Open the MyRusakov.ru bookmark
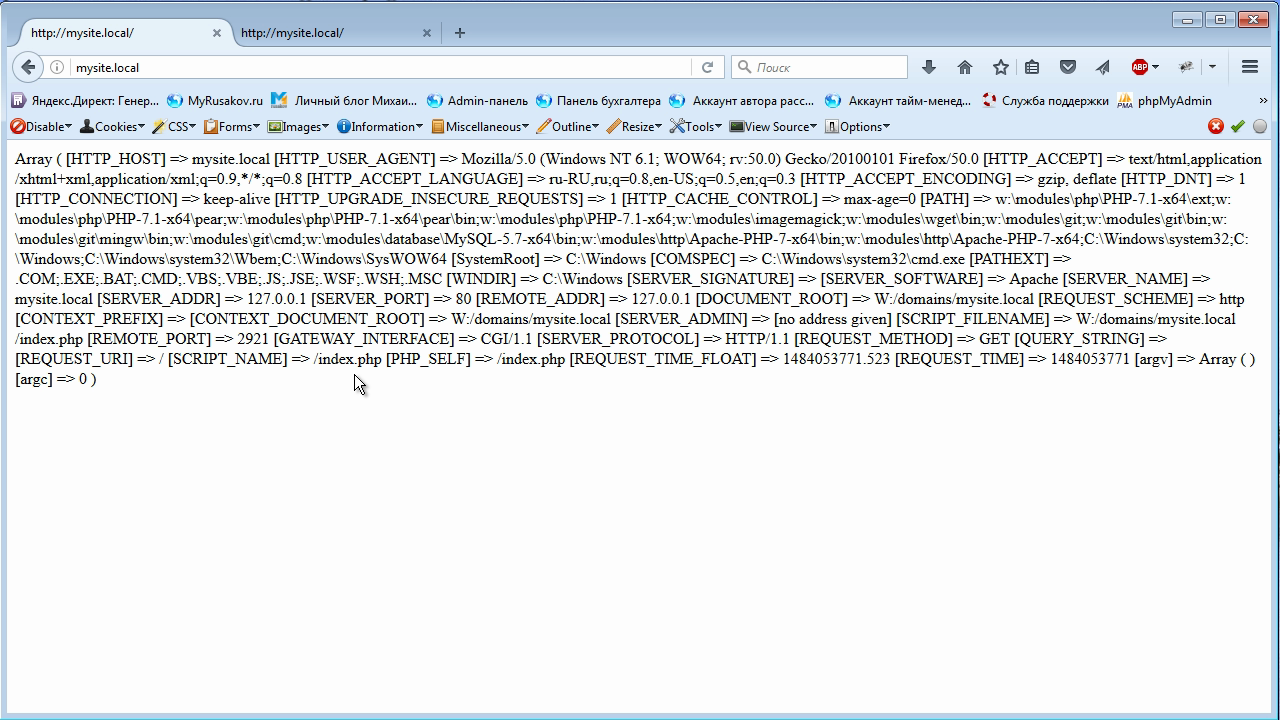The height and width of the screenshot is (720, 1280). 215,100
